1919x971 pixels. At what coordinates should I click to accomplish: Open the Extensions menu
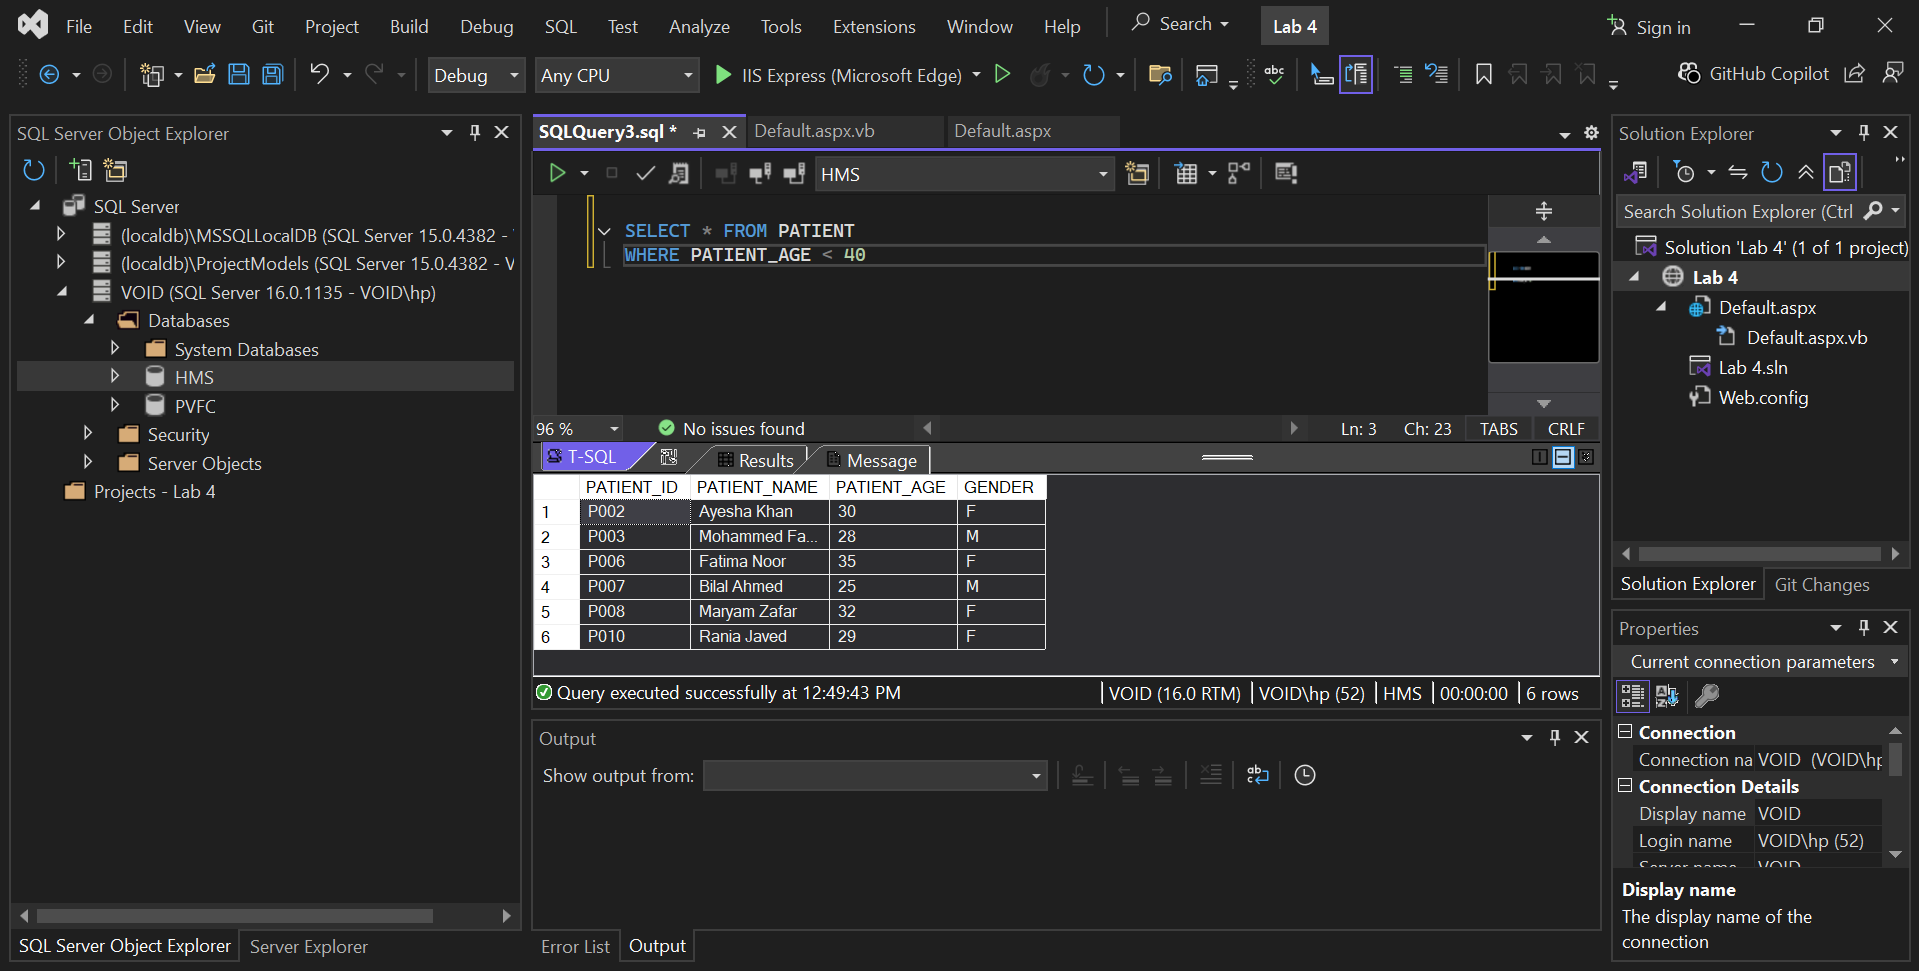tap(874, 27)
